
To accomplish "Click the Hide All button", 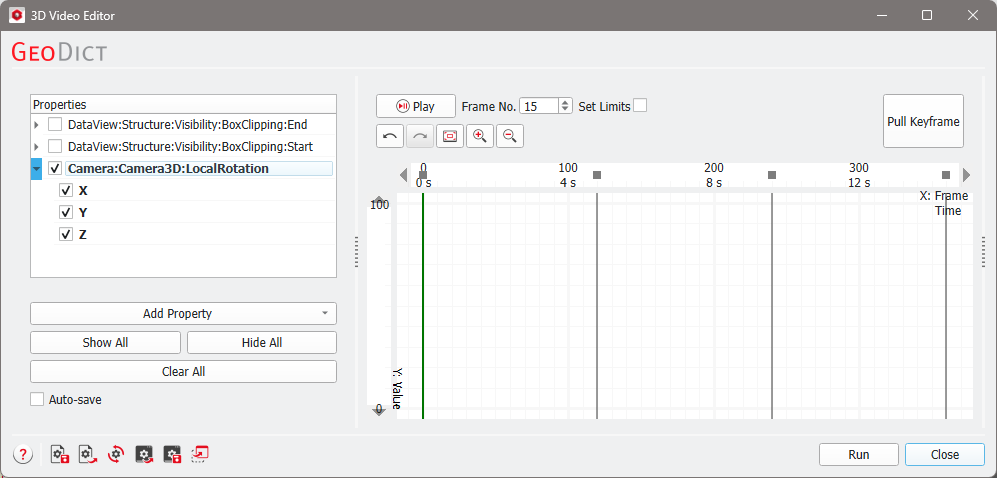I will point(262,343).
